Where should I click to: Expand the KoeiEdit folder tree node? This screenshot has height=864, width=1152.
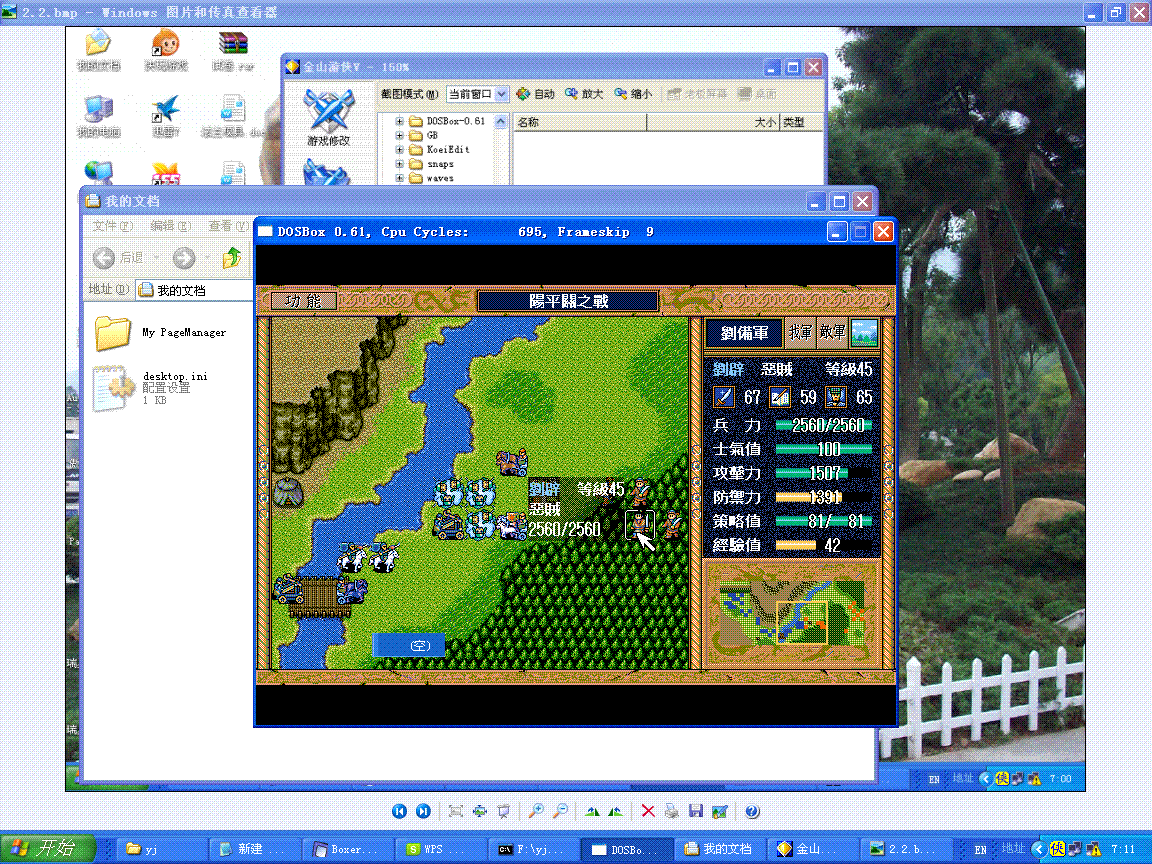pos(399,149)
